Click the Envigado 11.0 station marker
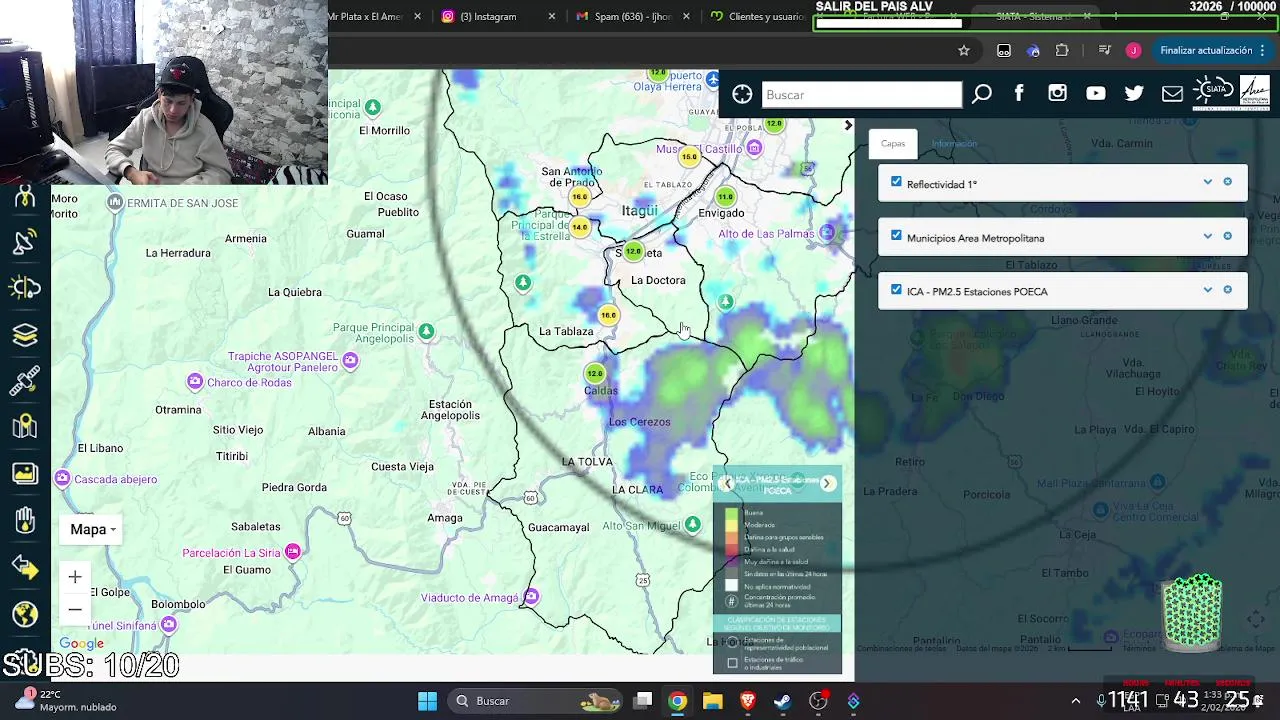 point(725,197)
